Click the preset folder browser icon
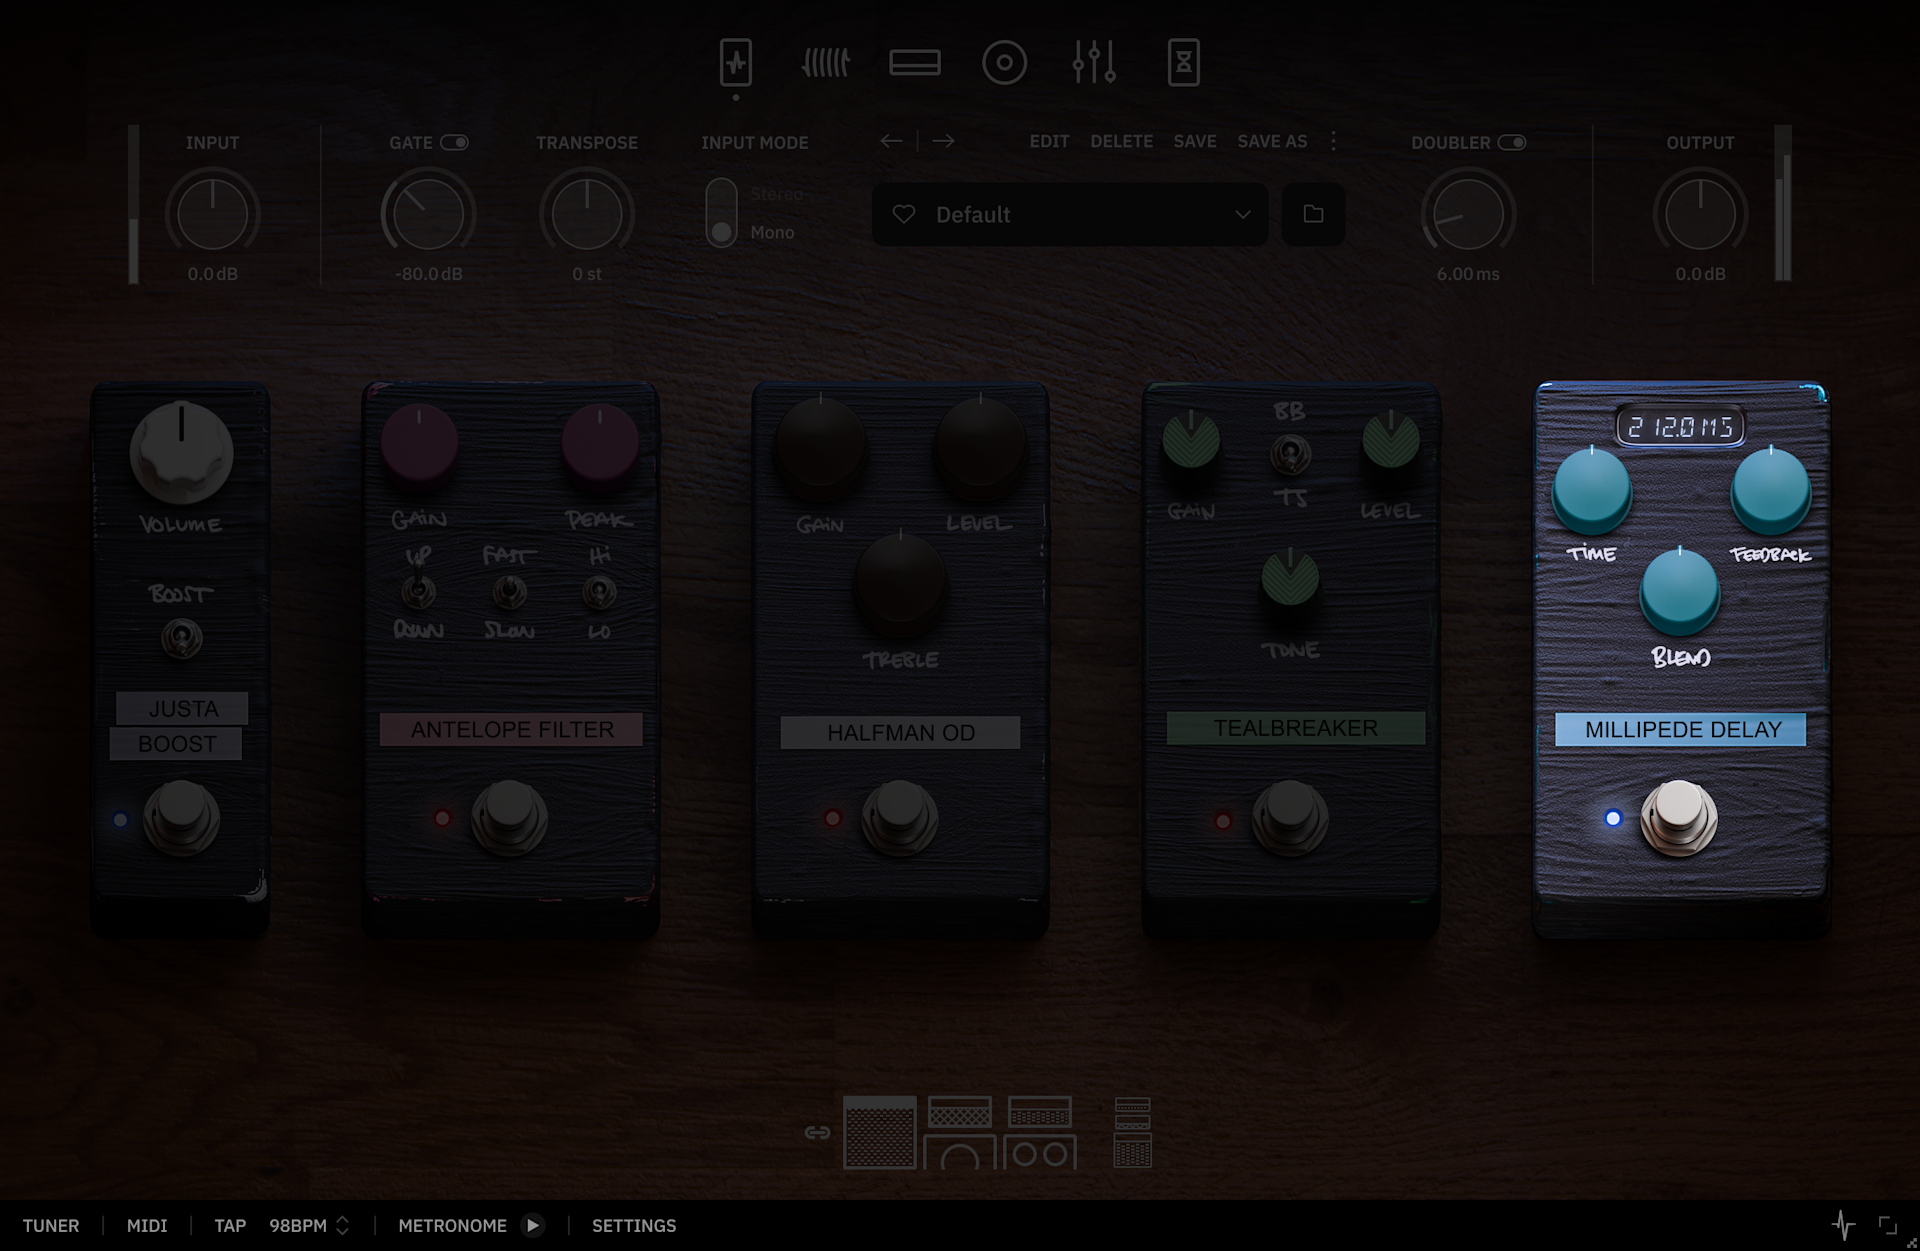The height and width of the screenshot is (1251, 1920). point(1313,214)
